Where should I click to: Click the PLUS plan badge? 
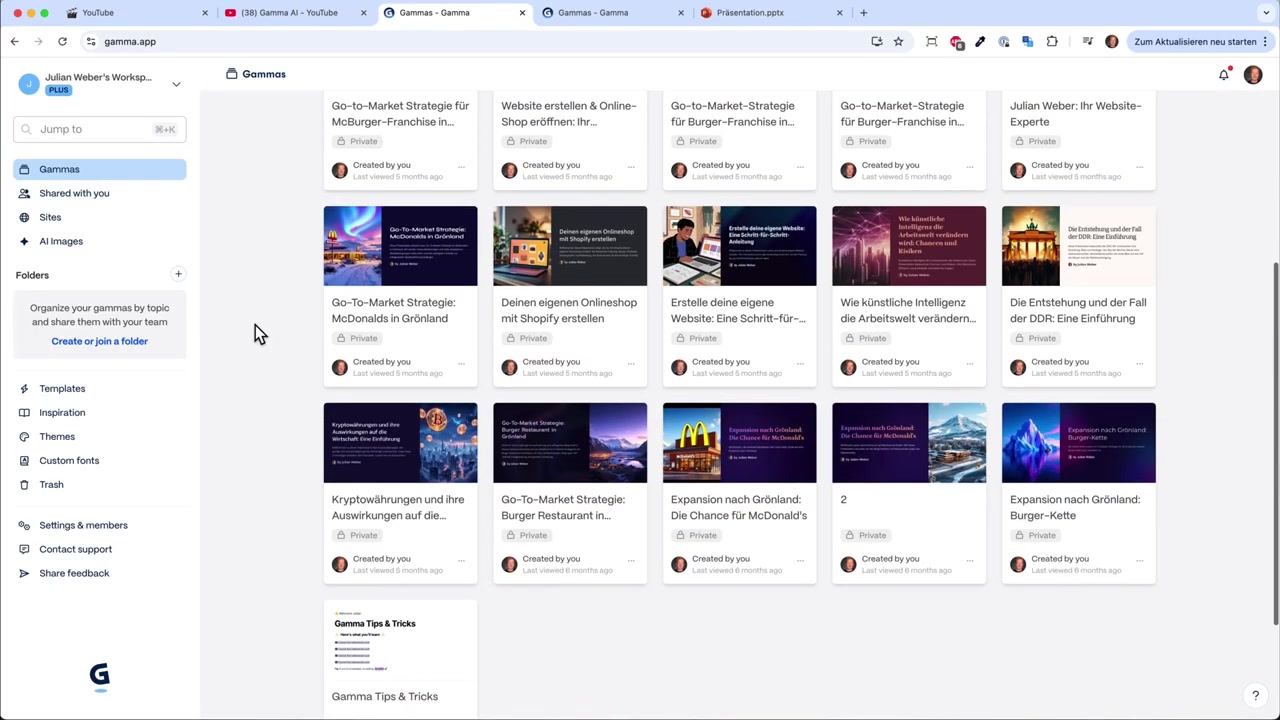pos(58,90)
